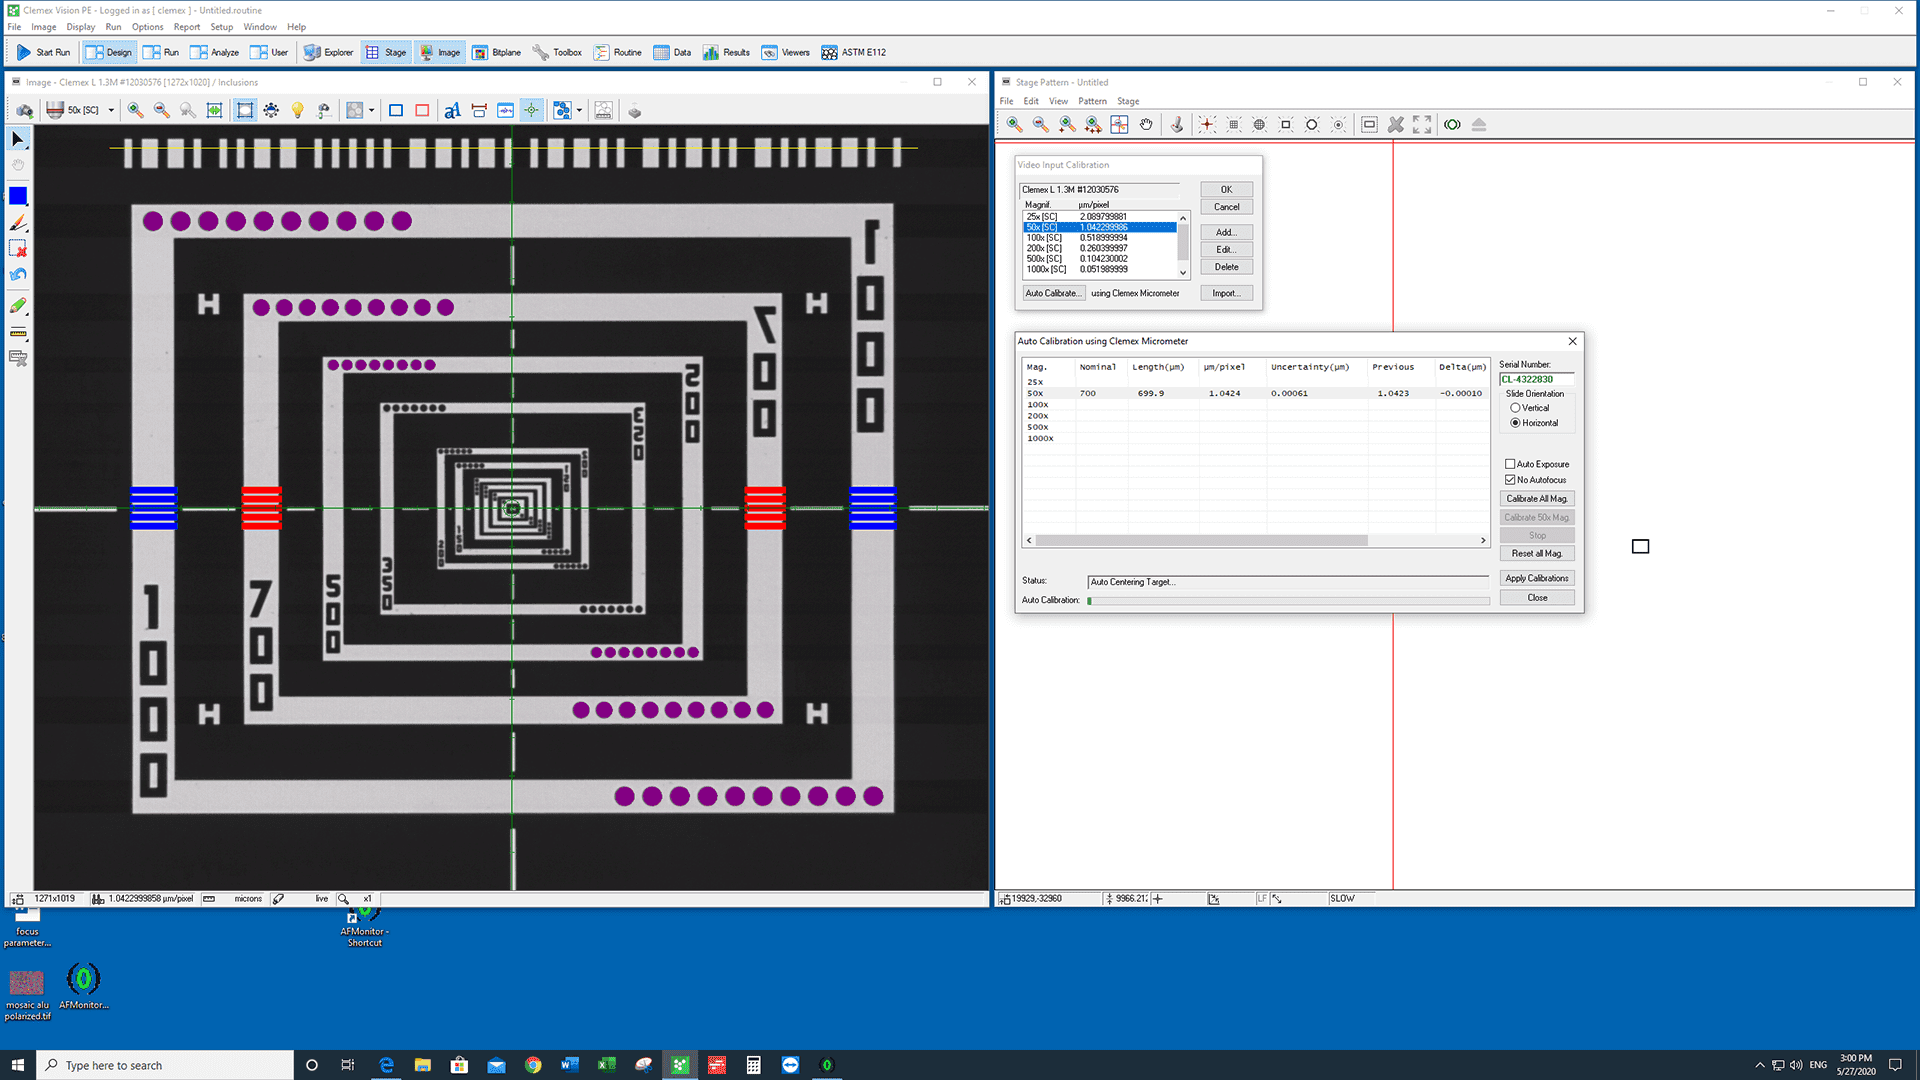Open the 50x [SC] objective dropdown
The height and width of the screenshot is (1080, 1920).
click(111, 110)
